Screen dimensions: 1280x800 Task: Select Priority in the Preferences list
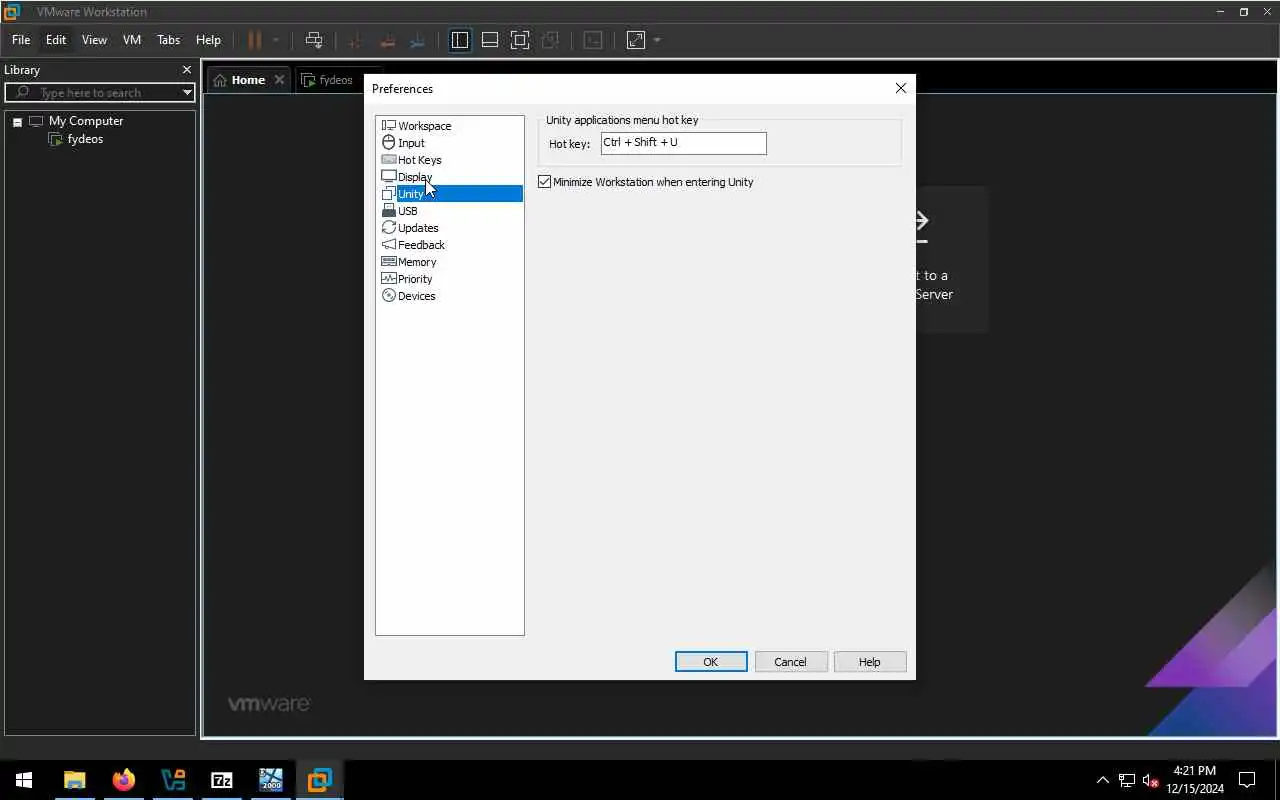[x=415, y=279]
